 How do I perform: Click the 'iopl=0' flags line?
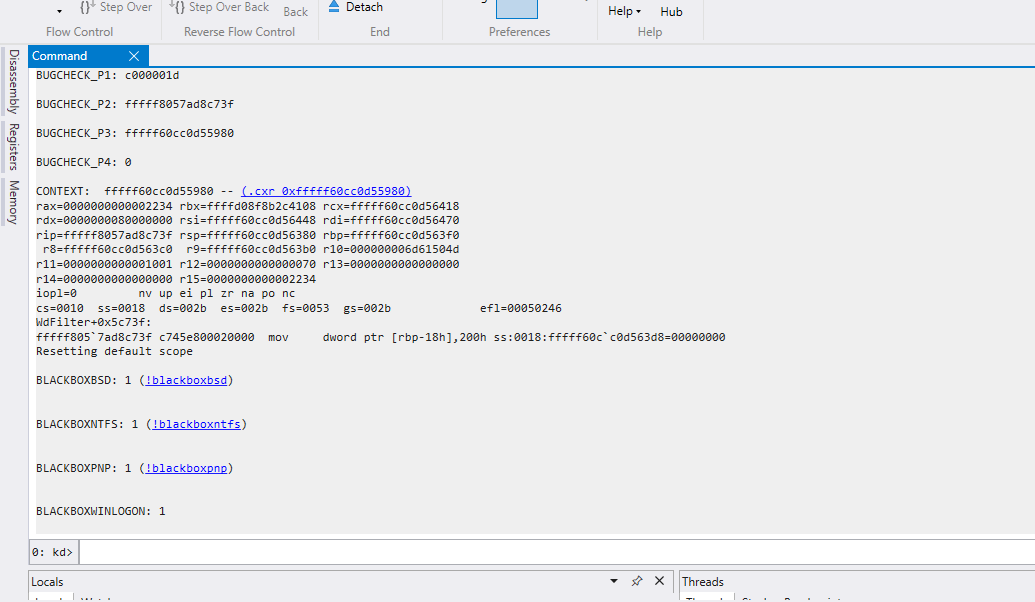[x=166, y=293]
